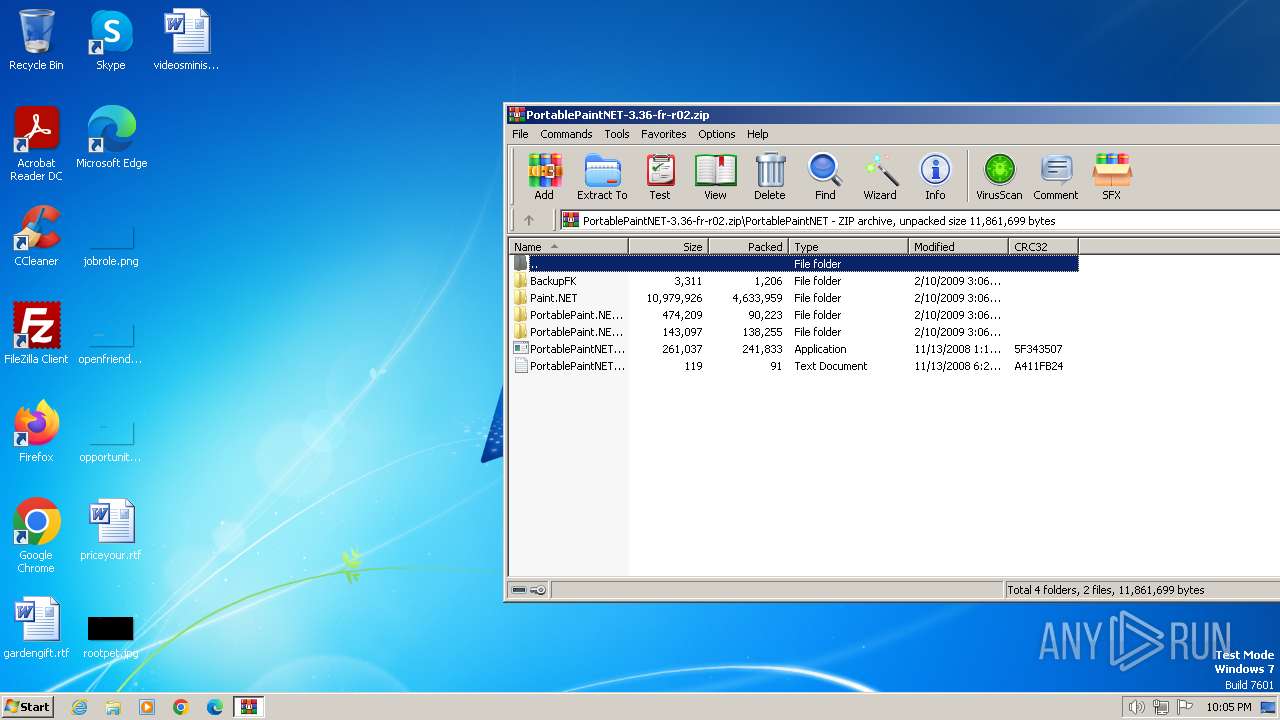The image size is (1280, 720).
Task: Click CRC32 value A411FB24
Action: pos(1038,366)
